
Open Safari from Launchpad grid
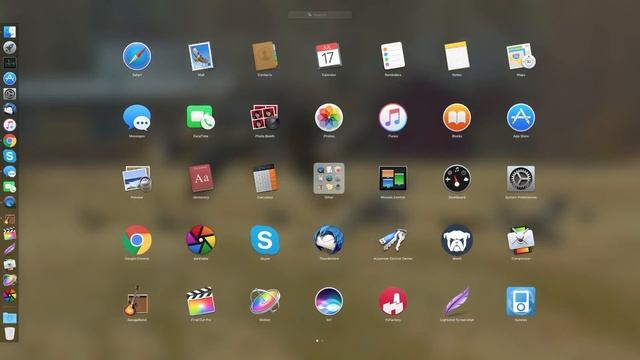click(137, 56)
